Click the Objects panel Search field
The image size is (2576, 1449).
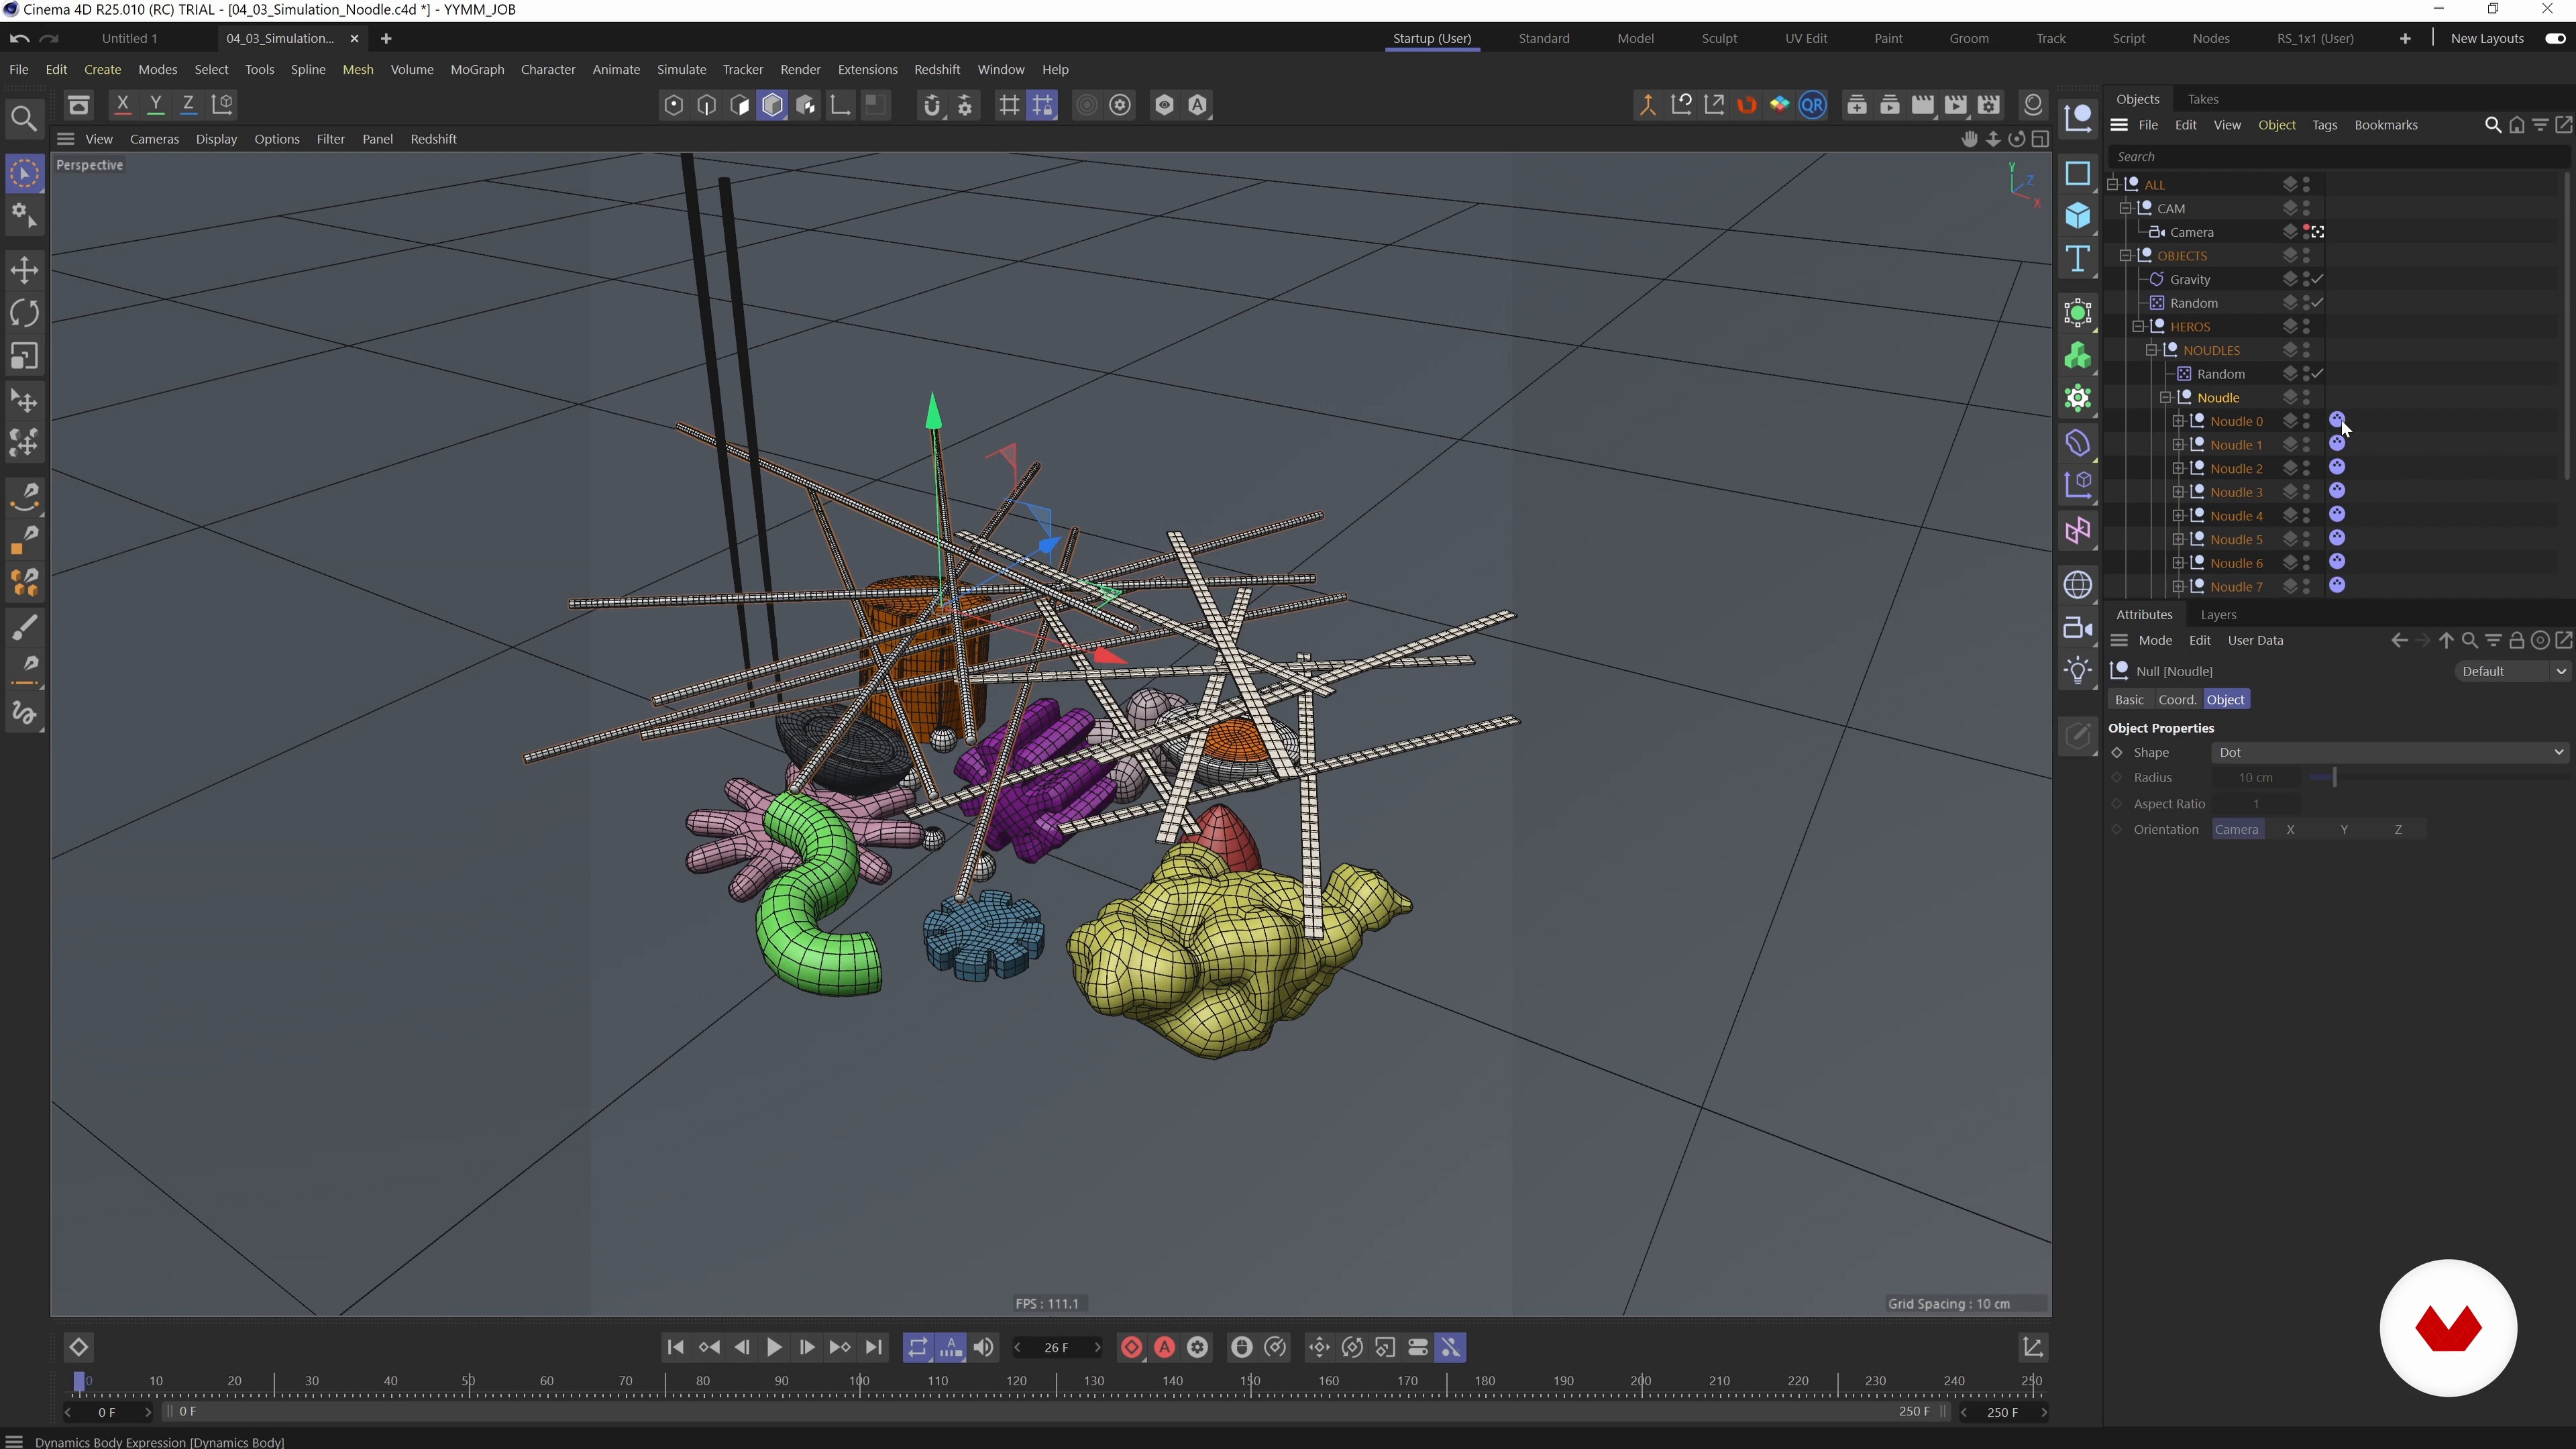2300,156
